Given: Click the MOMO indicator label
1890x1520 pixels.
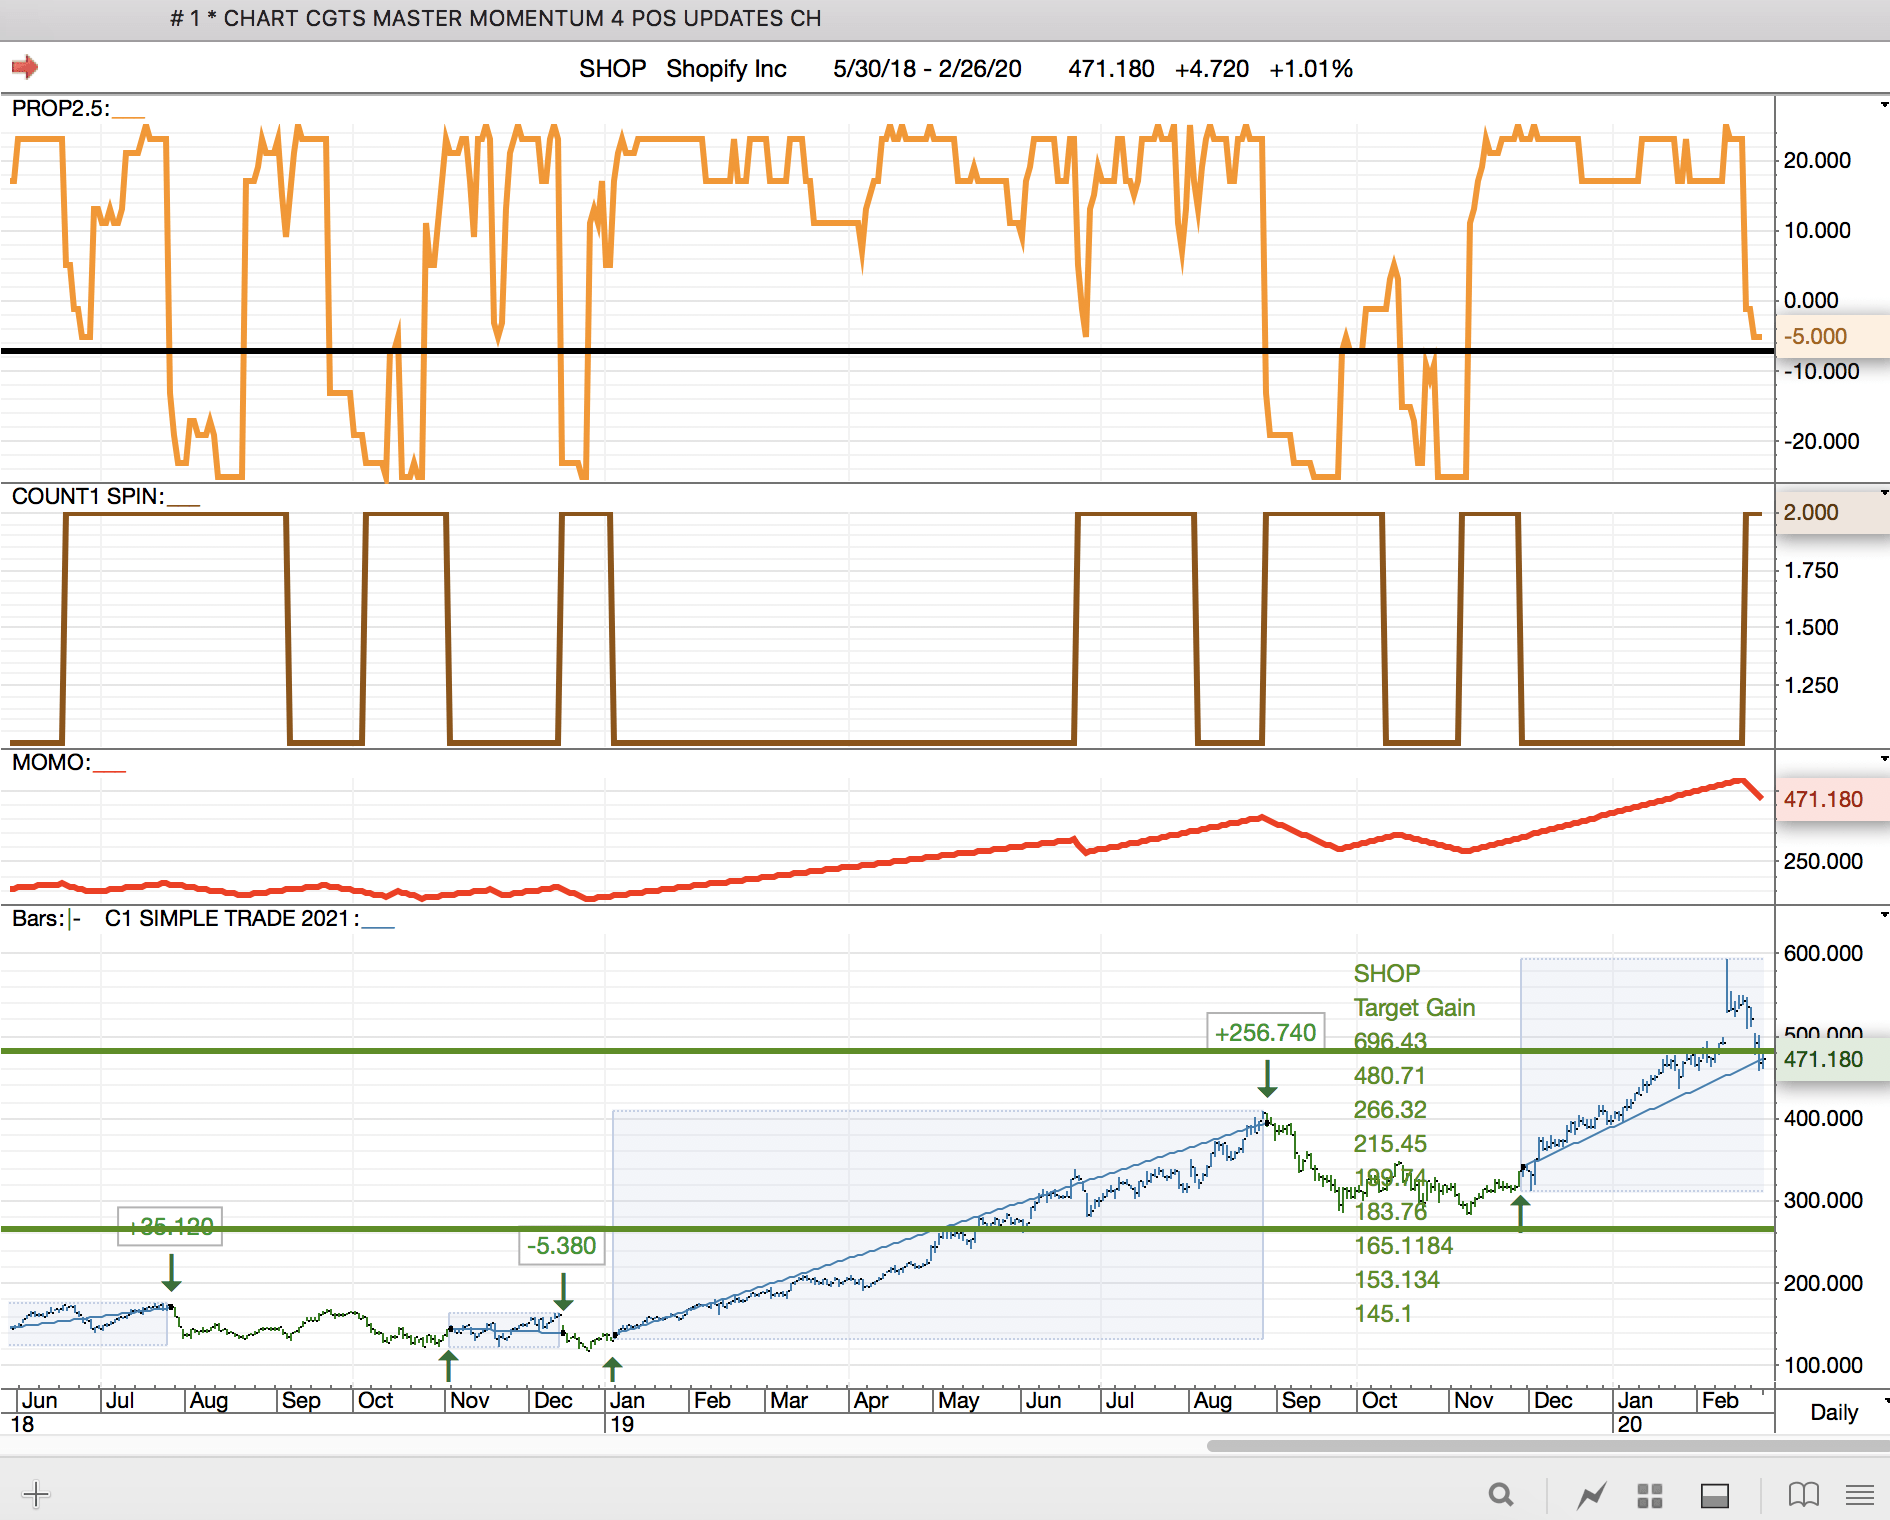Looking at the screenshot, I should pos(50,762).
